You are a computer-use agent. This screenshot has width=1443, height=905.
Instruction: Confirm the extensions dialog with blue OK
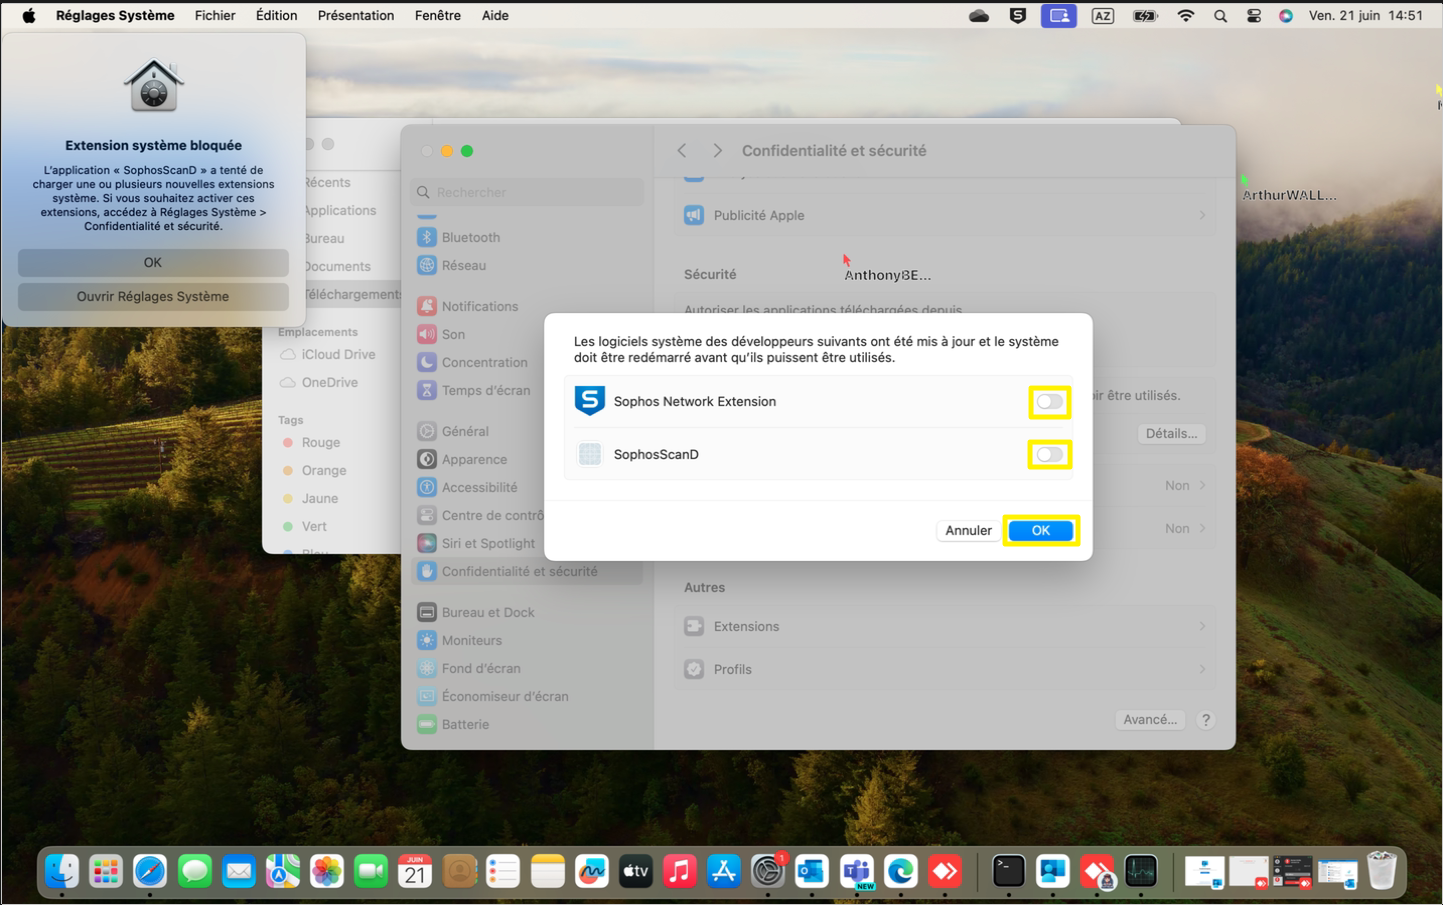[1040, 530]
